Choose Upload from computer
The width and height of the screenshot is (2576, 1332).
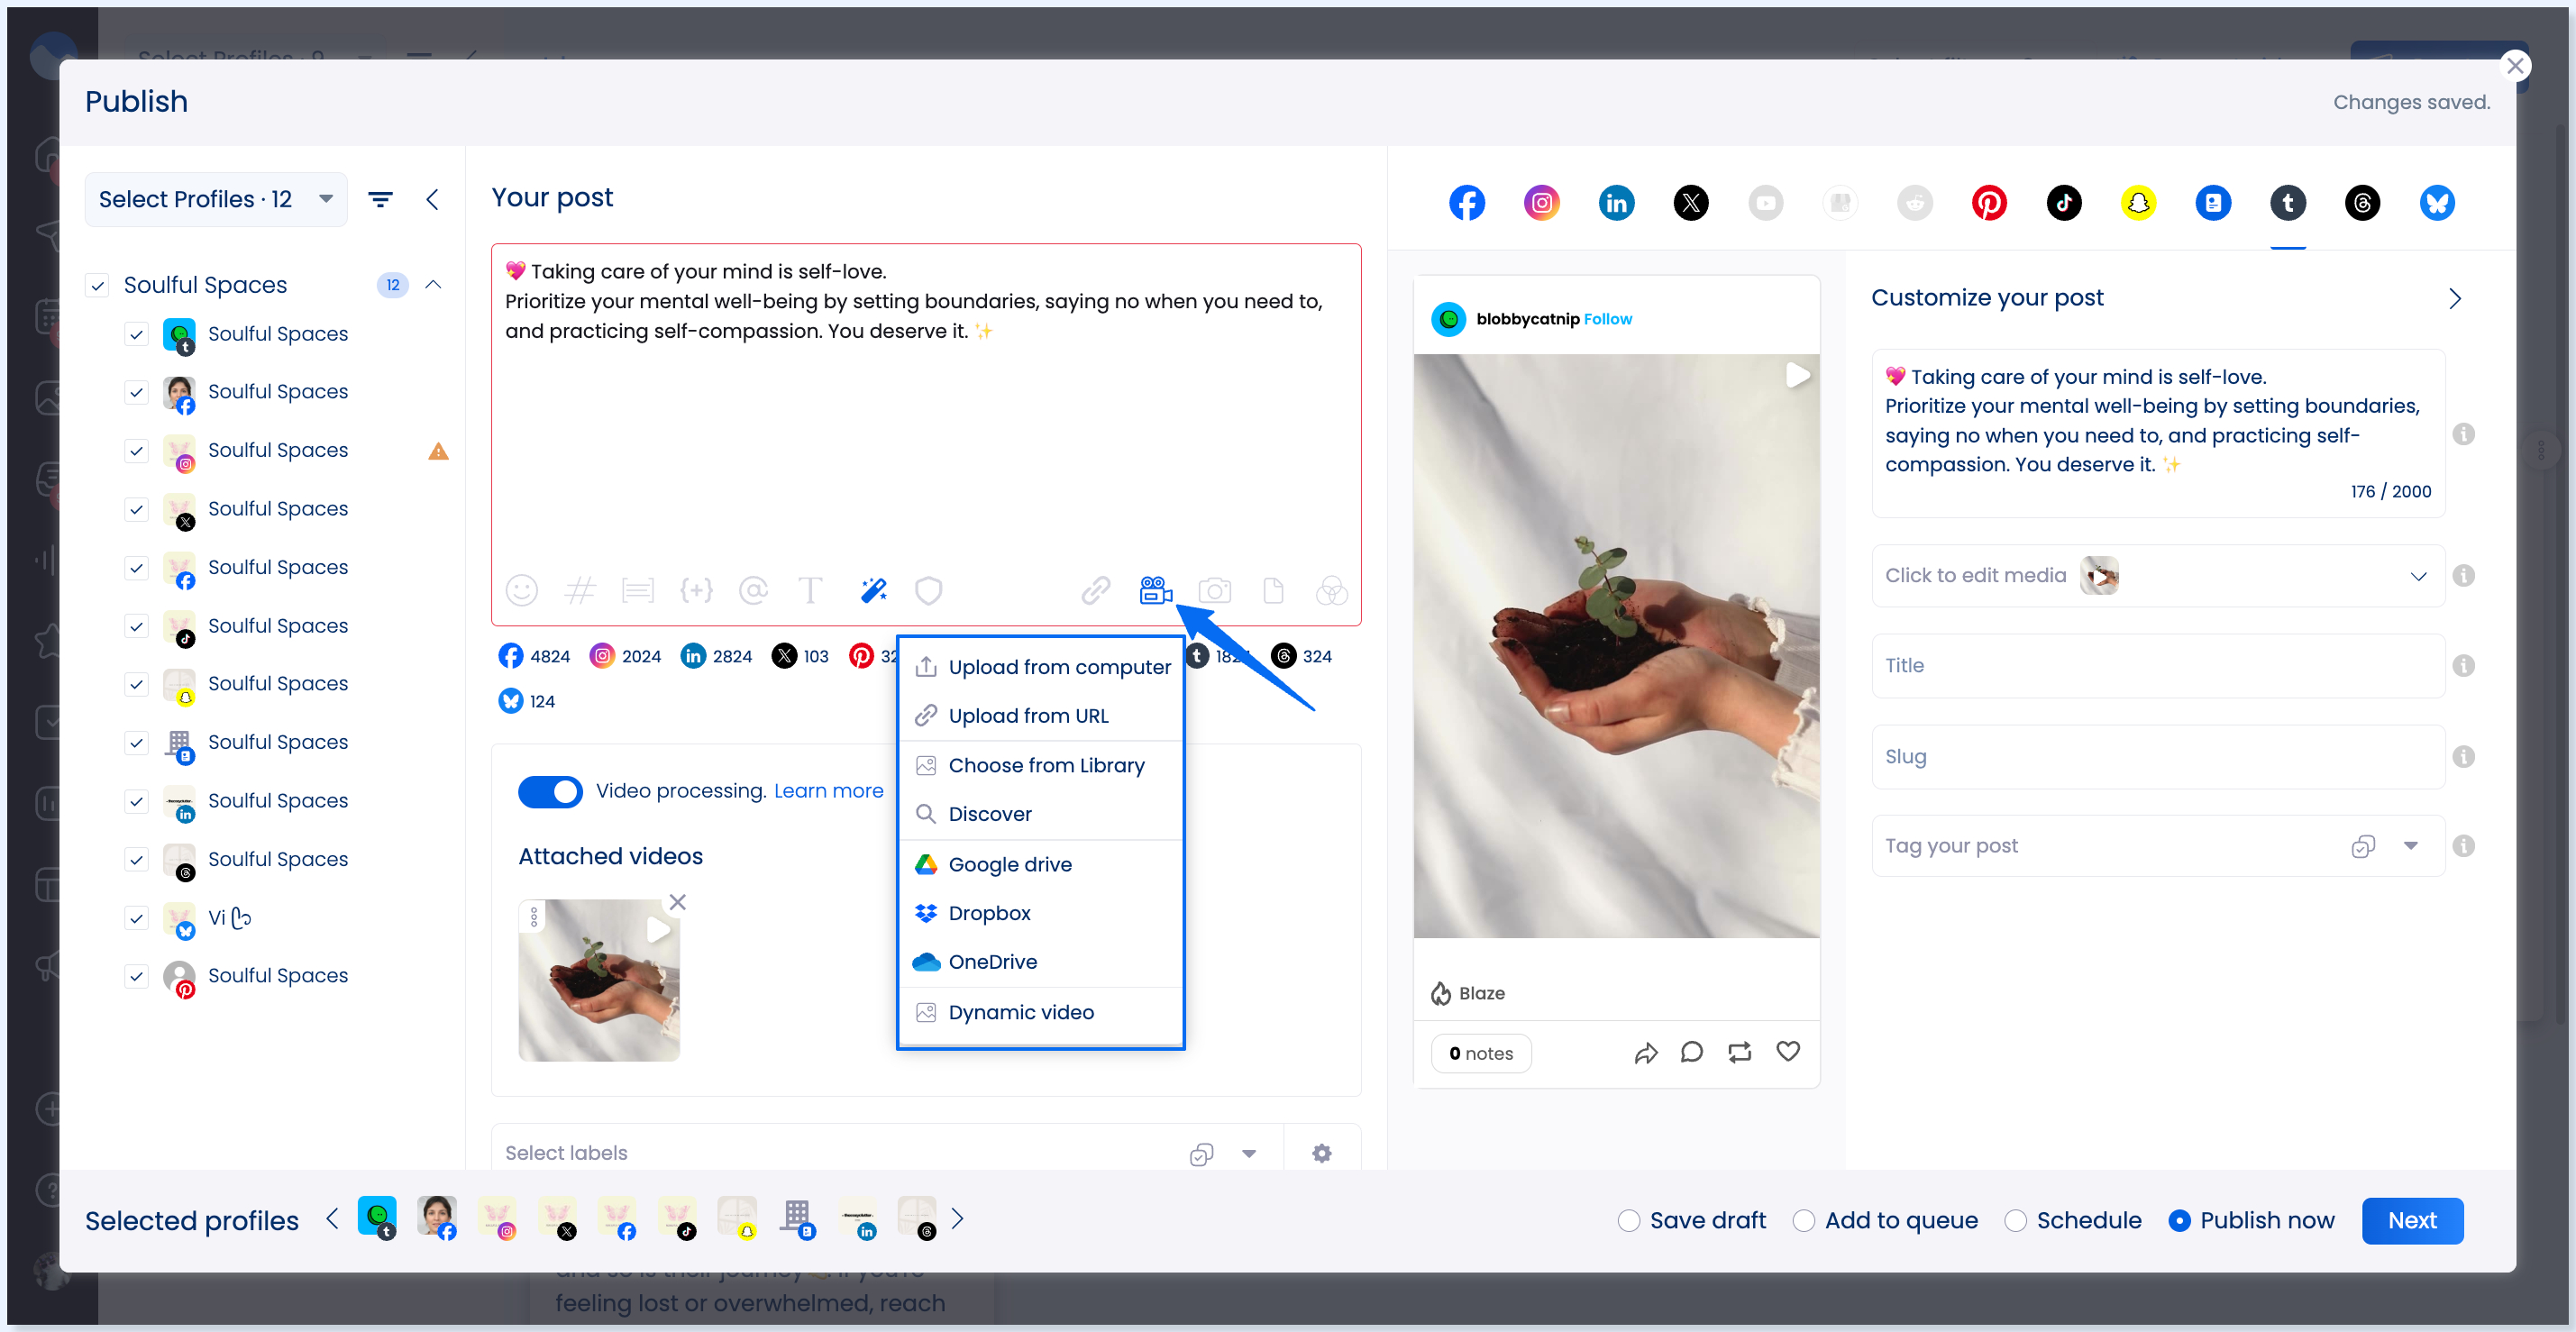click(x=1041, y=667)
